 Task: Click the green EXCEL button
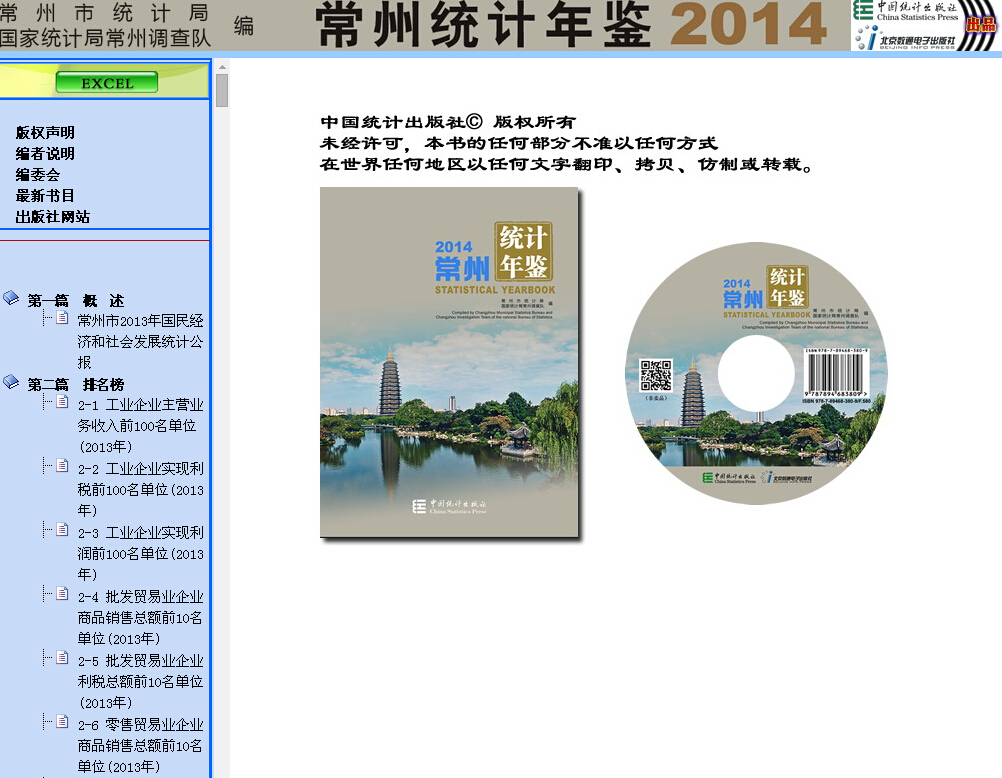(107, 82)
